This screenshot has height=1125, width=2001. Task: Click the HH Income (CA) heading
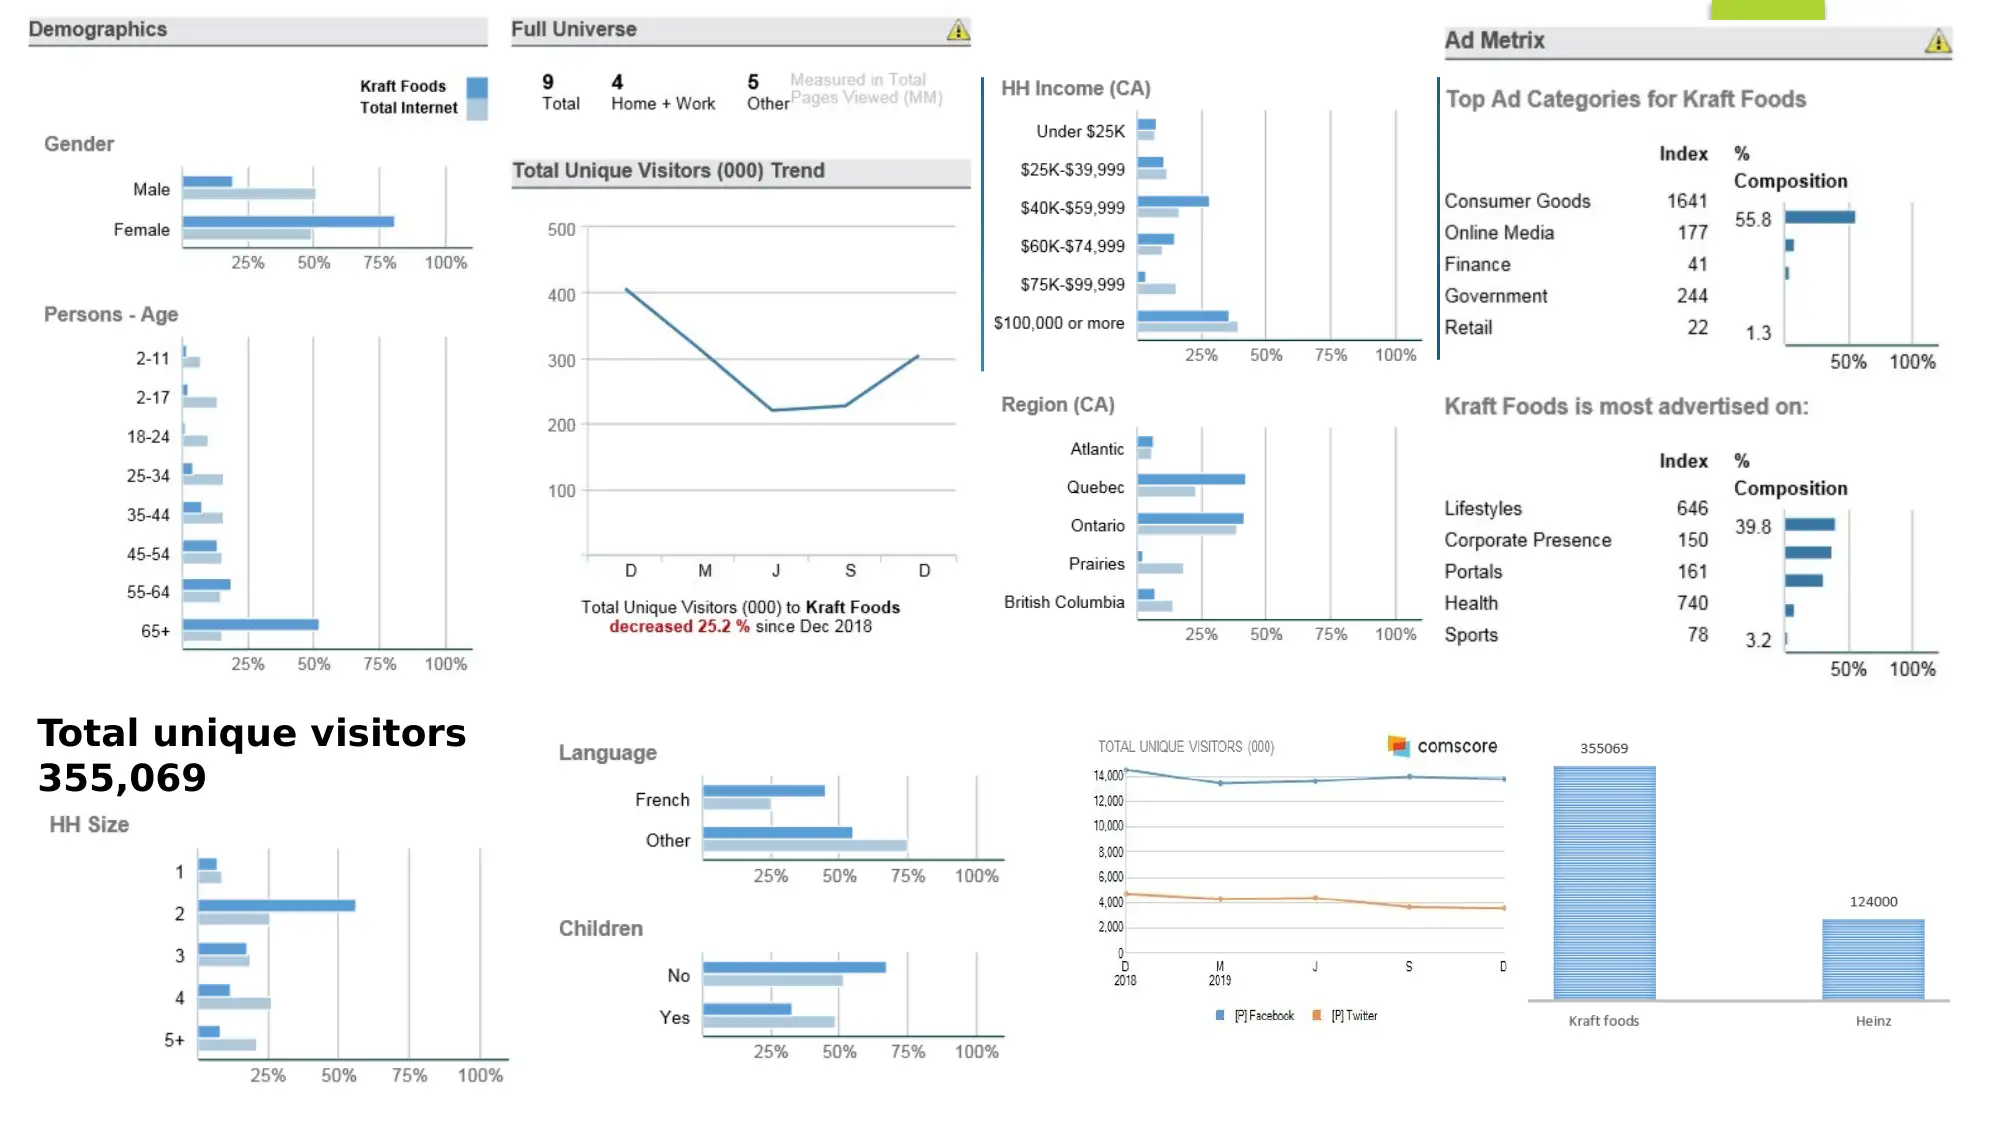tap(1076, 89)
